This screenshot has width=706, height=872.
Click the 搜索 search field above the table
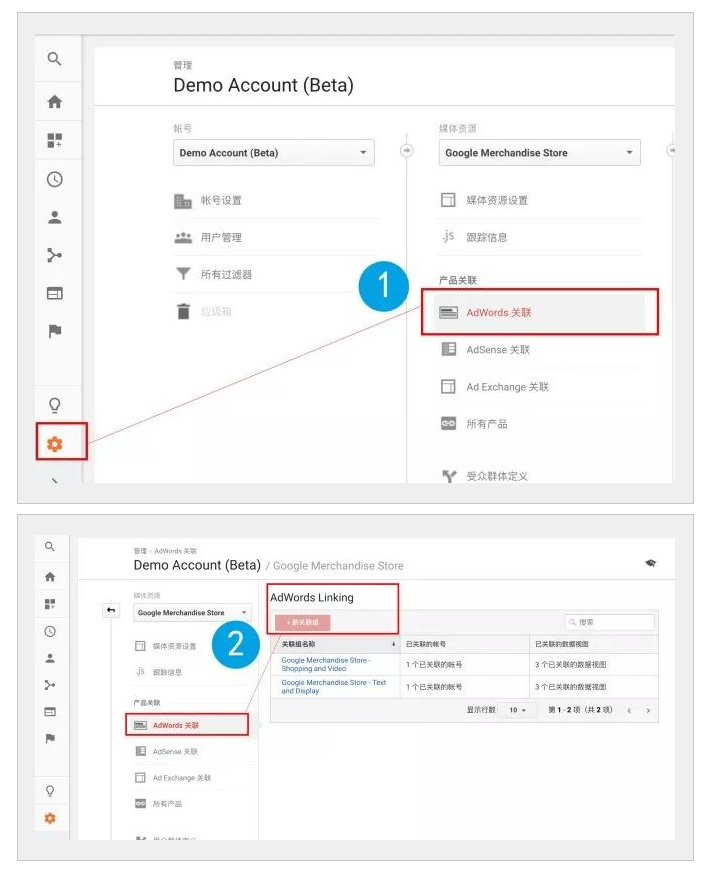(610, 622)
